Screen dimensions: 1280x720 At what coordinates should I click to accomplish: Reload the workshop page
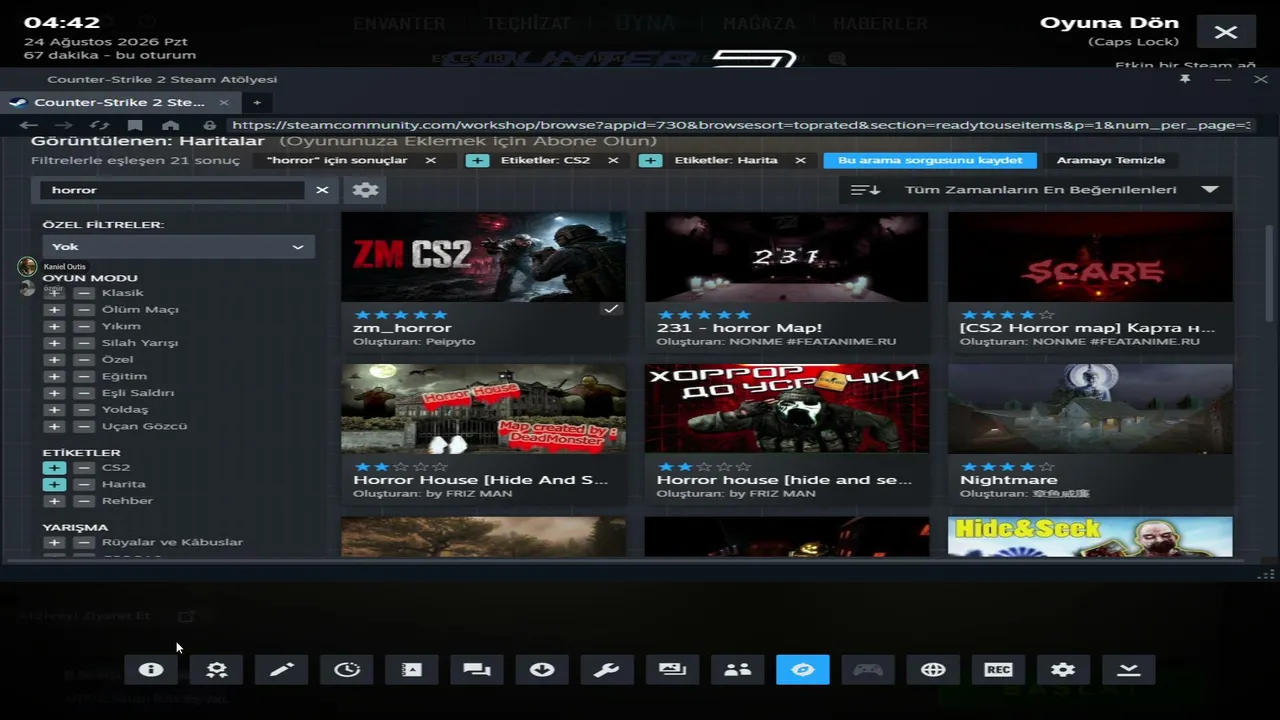pyautogui.click(x=99, y=126)
